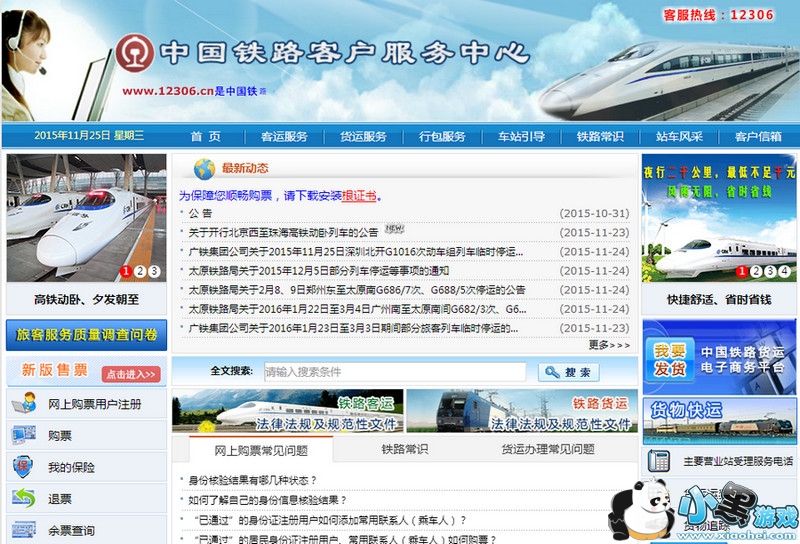Expand news list via 更多>>> link
This screenshot has height=544, width=800.
pyautogui.click(x=608, y=345)
